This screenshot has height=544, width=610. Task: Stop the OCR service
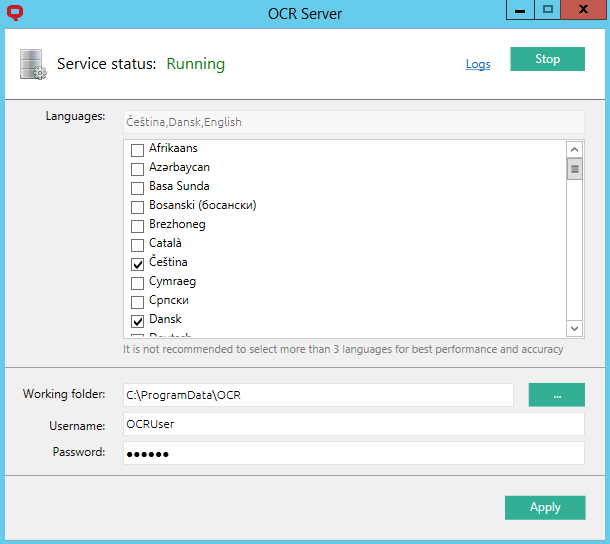tap(547, 59)
